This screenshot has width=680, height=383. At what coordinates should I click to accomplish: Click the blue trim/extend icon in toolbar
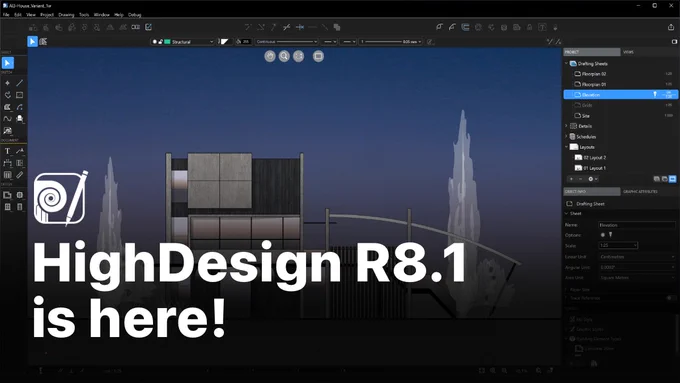click(300, 27)
